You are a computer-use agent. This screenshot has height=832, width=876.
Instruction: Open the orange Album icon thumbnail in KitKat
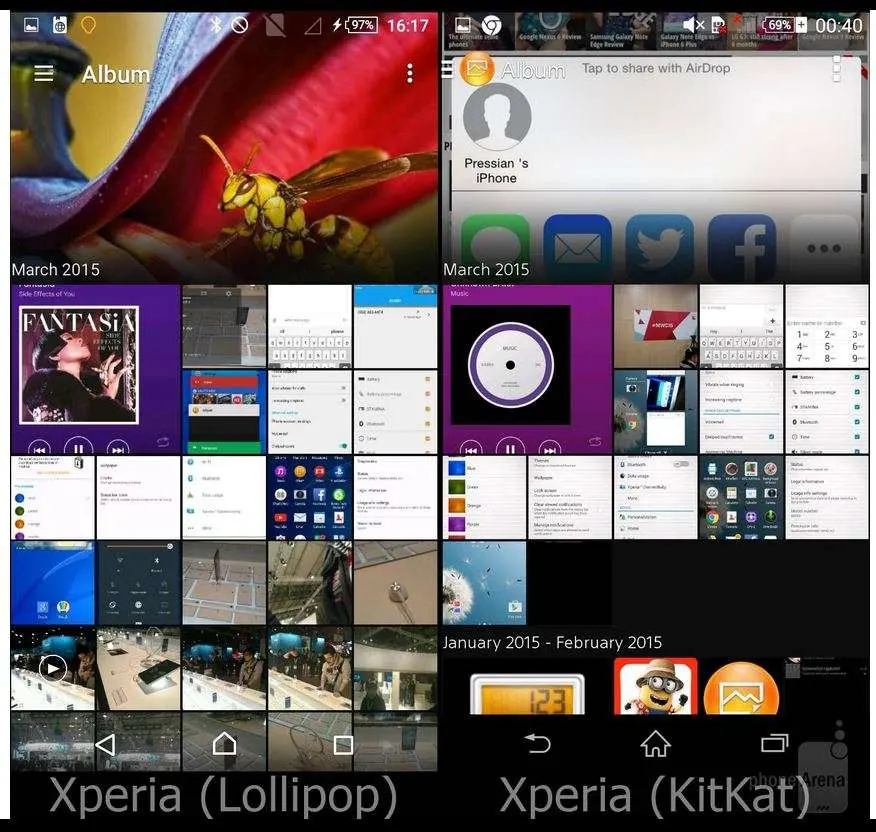tap(741, 688)
